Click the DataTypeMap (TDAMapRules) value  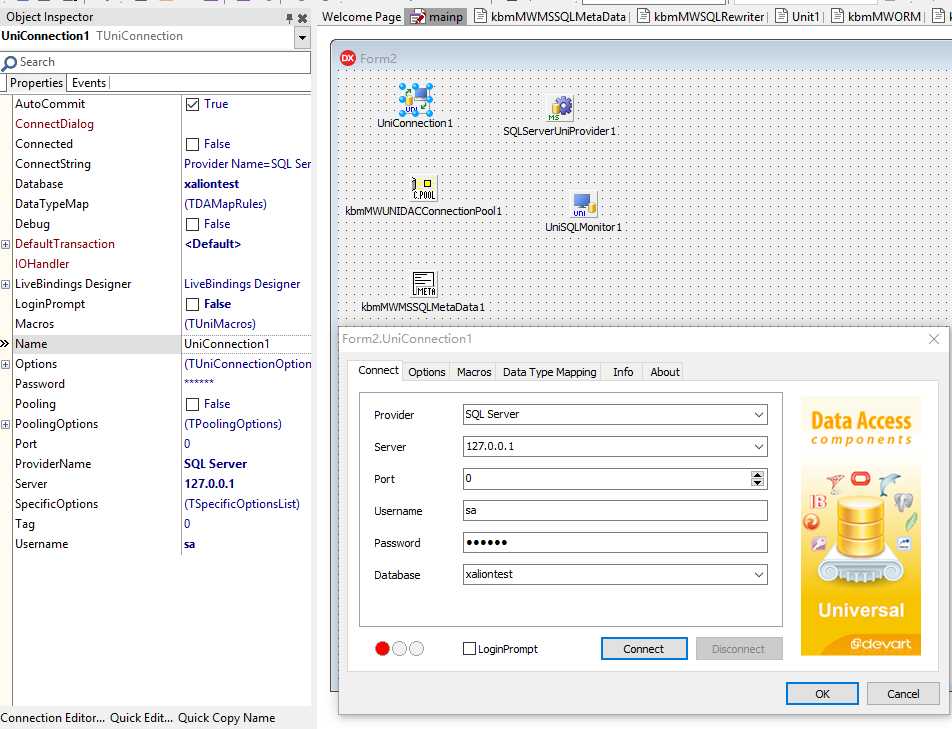225,205
